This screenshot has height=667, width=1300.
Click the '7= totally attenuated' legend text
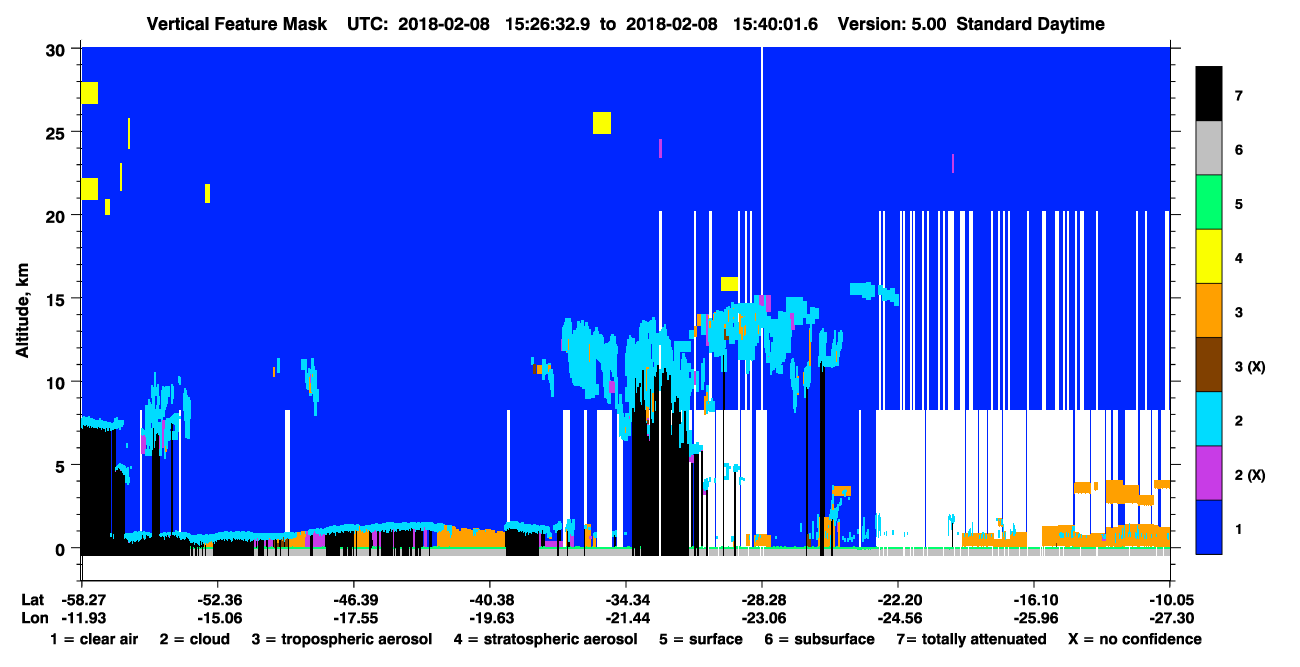971,639
